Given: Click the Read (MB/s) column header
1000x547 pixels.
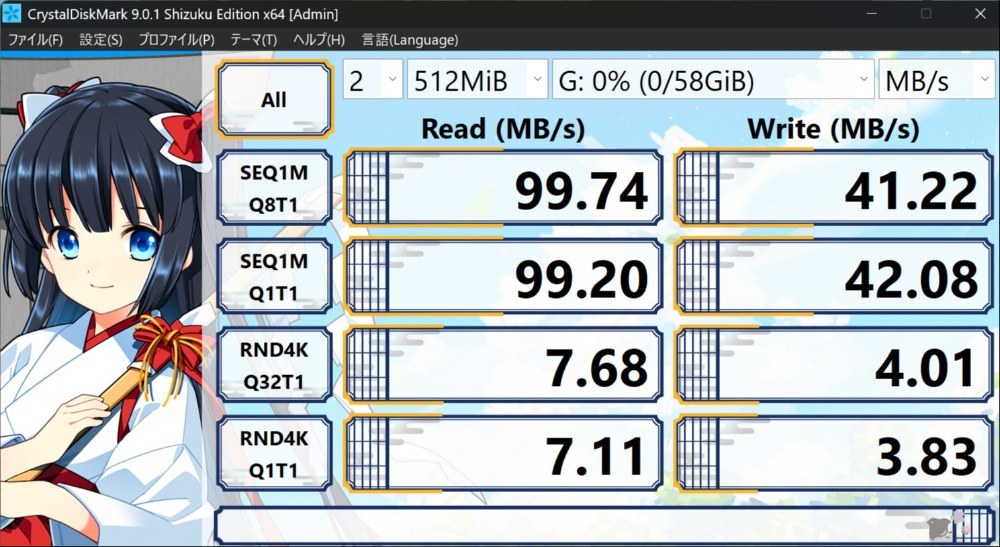Looking at the screenshot, I should pos(503,129).
